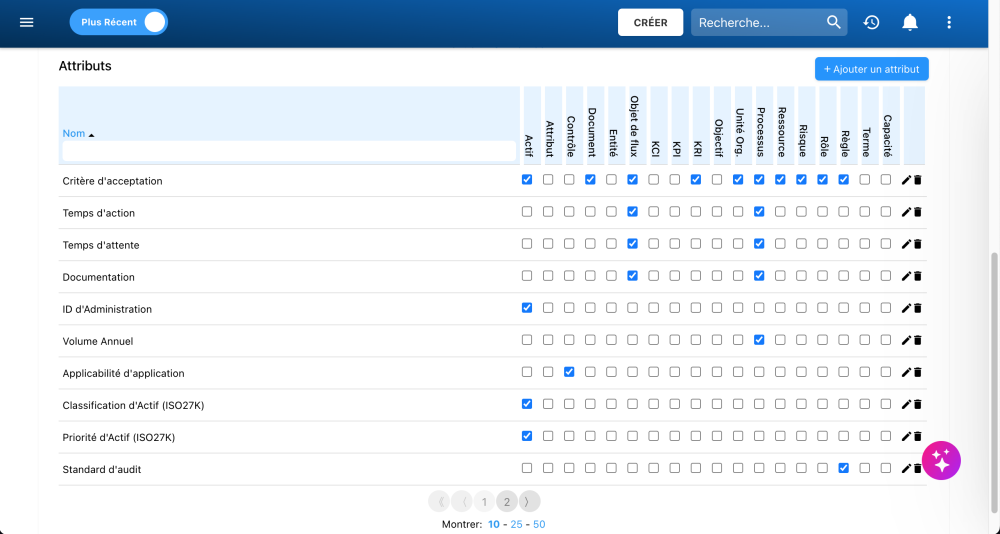Edit the Critère d'acceptation attribute

pyautogui.click(x=906, y=181)
